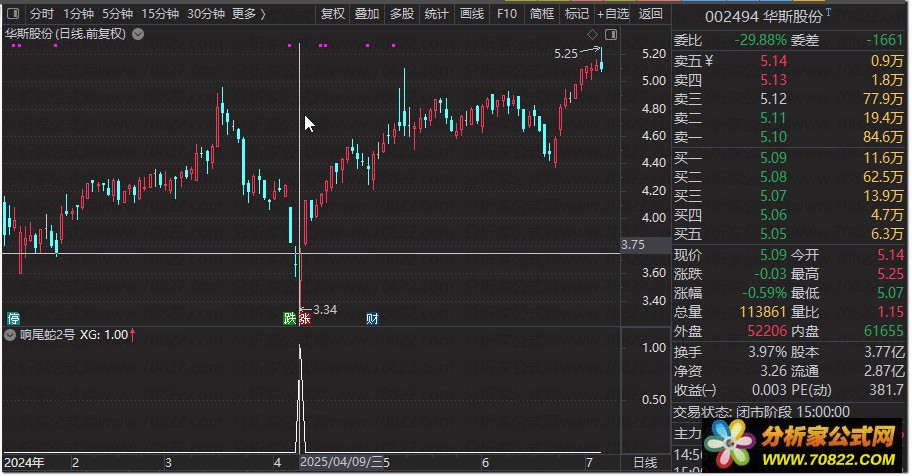Select 卖二 price 5.11
The width and height of the screenshot is (912, 476).
(774, 118)
